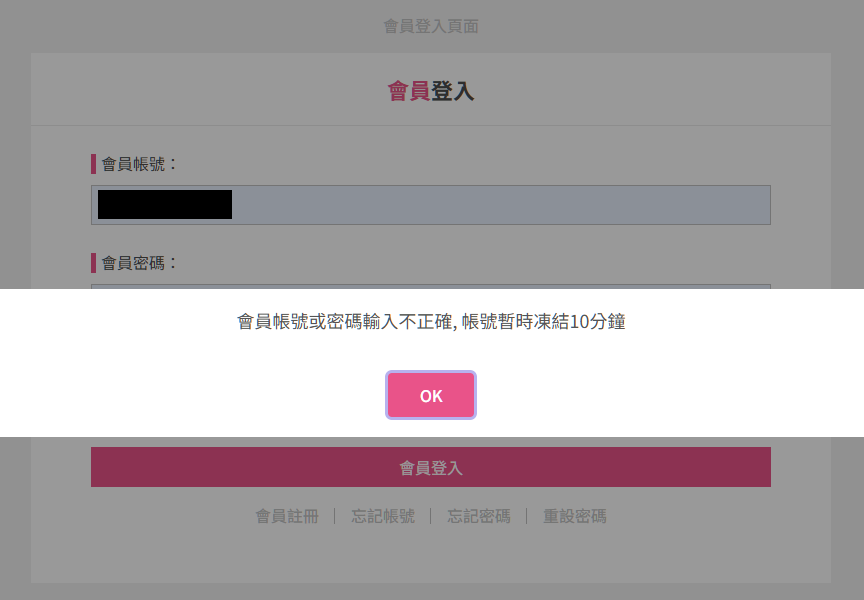864x600 pixels.
Task: Focus the 會員帳號 account input field
Action: 500,205
